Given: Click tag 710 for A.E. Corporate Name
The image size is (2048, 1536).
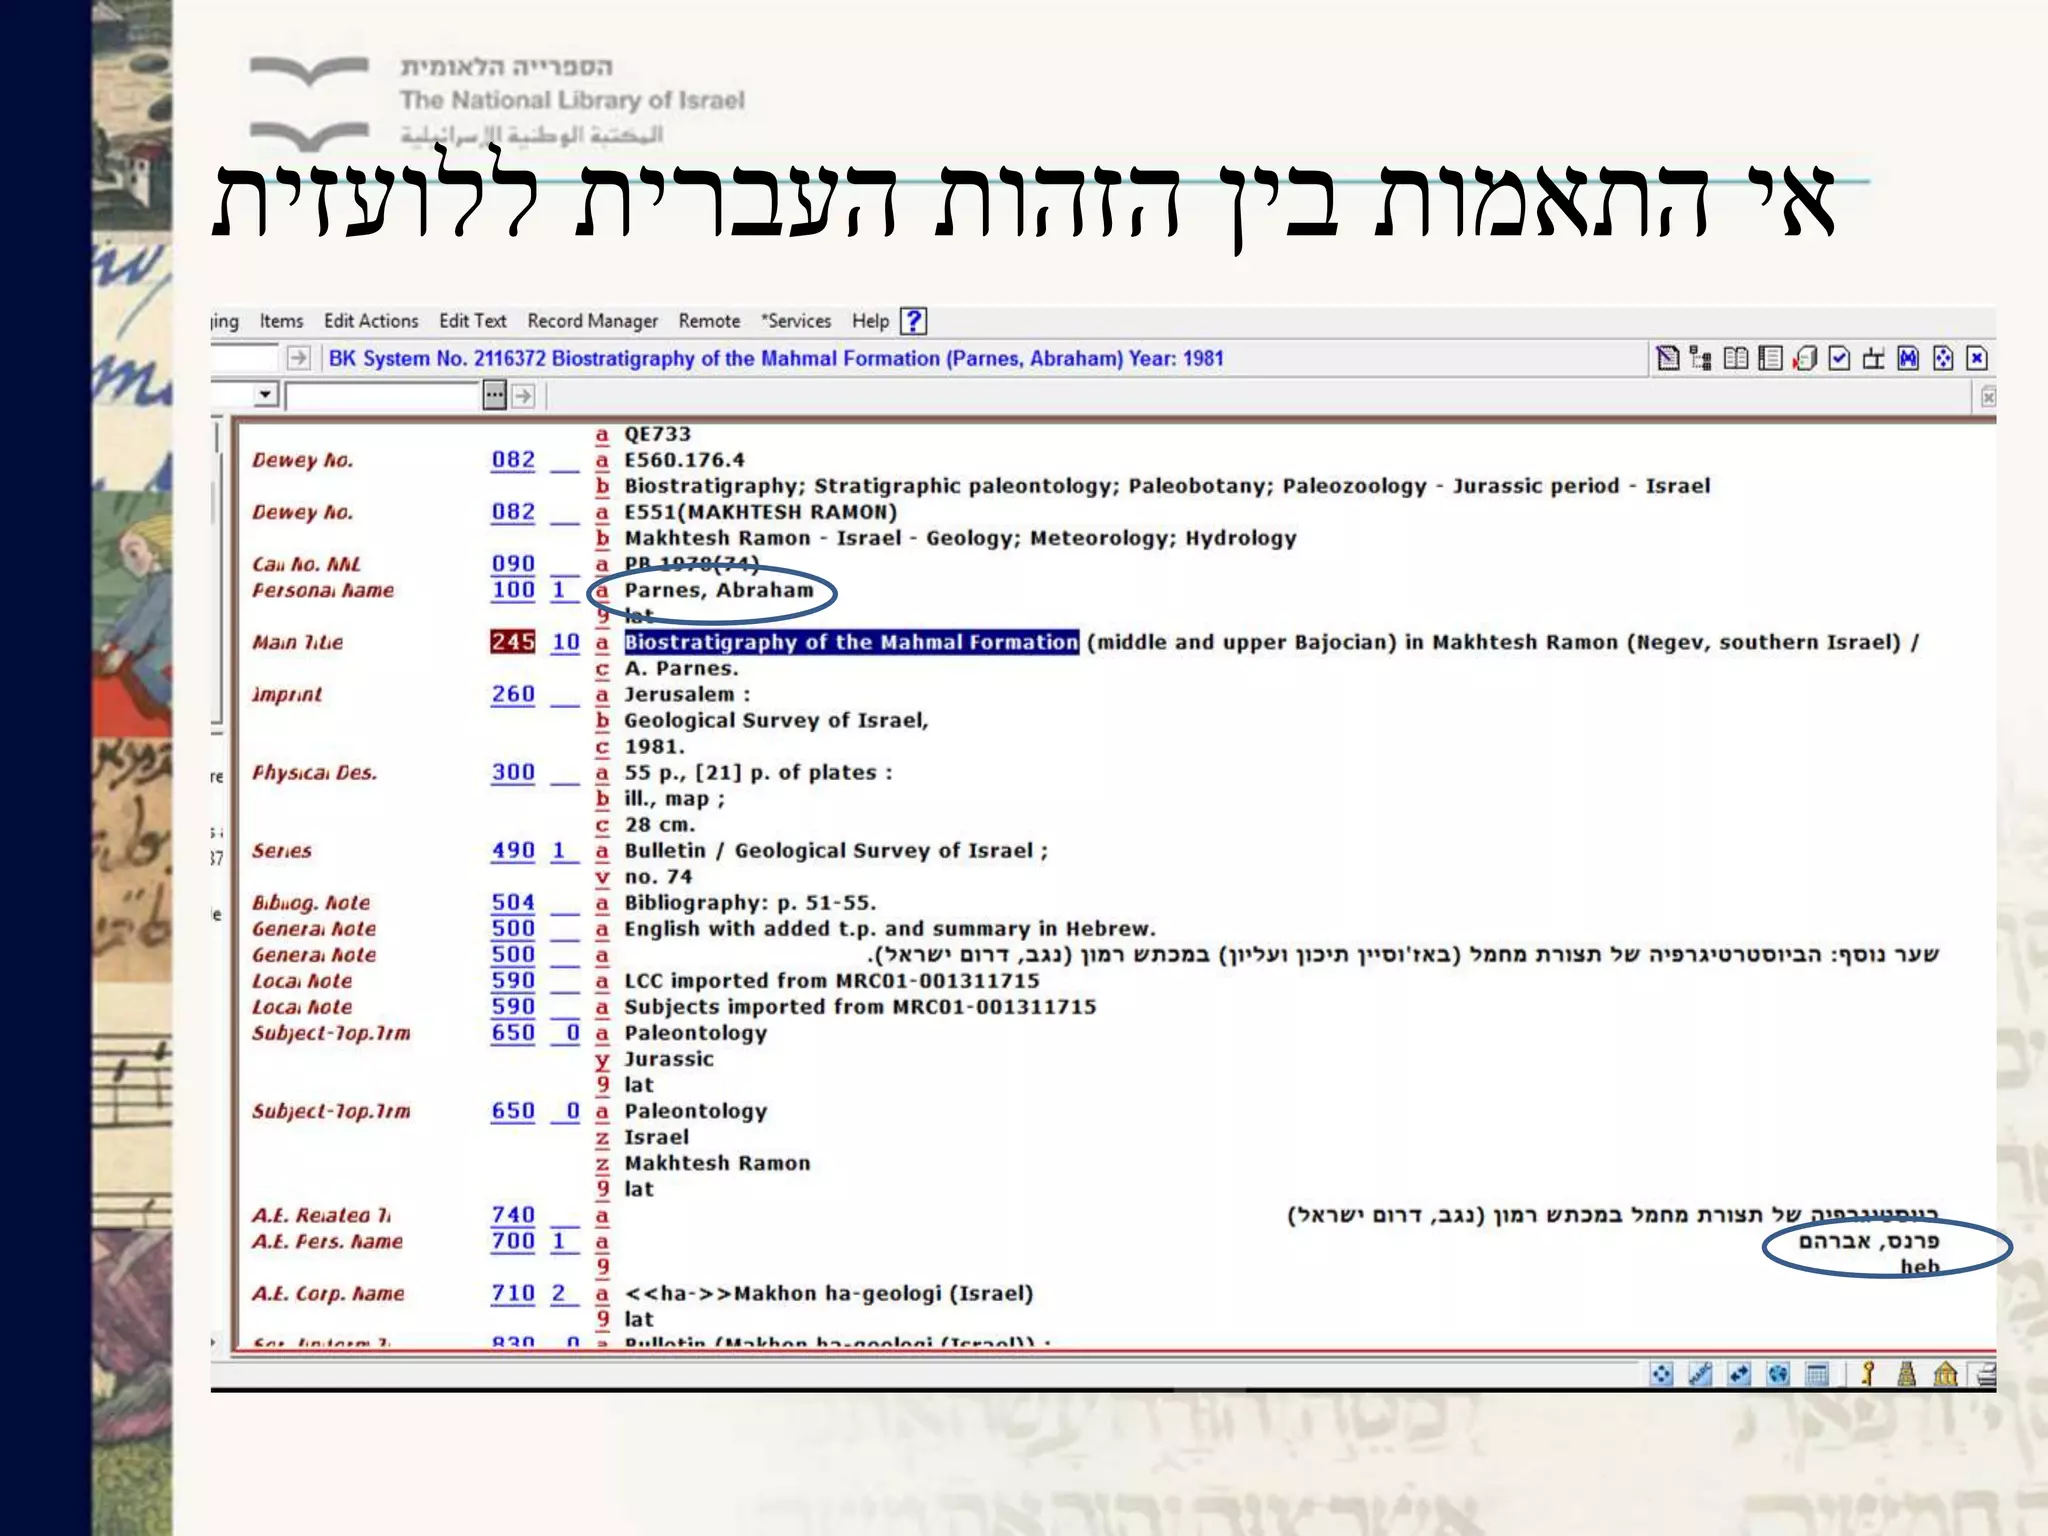Looking at the screenshot, I should coord(513,1293).
